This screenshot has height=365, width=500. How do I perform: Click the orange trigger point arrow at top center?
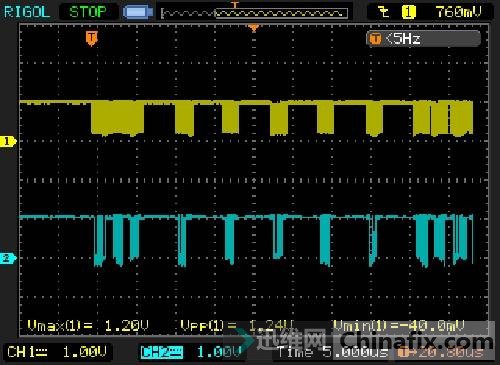[254, 28]
